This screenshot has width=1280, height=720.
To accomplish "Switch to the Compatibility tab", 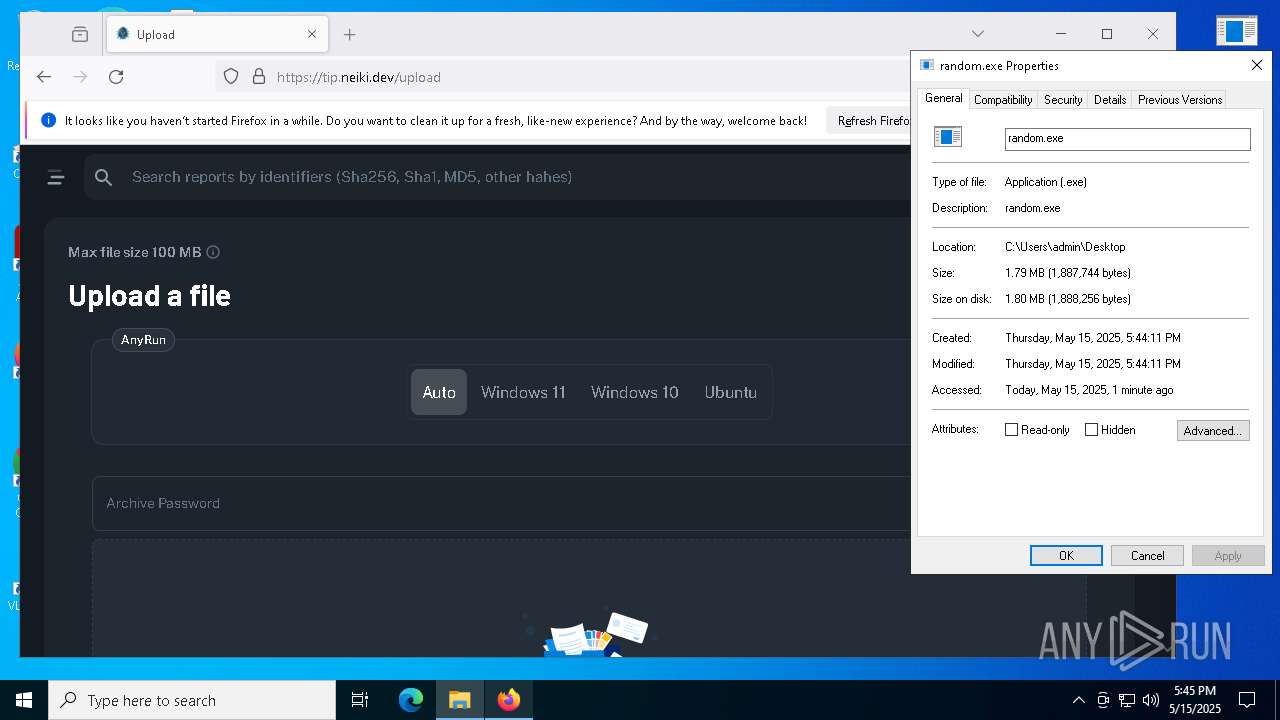I will click(x=1003, y=100).
